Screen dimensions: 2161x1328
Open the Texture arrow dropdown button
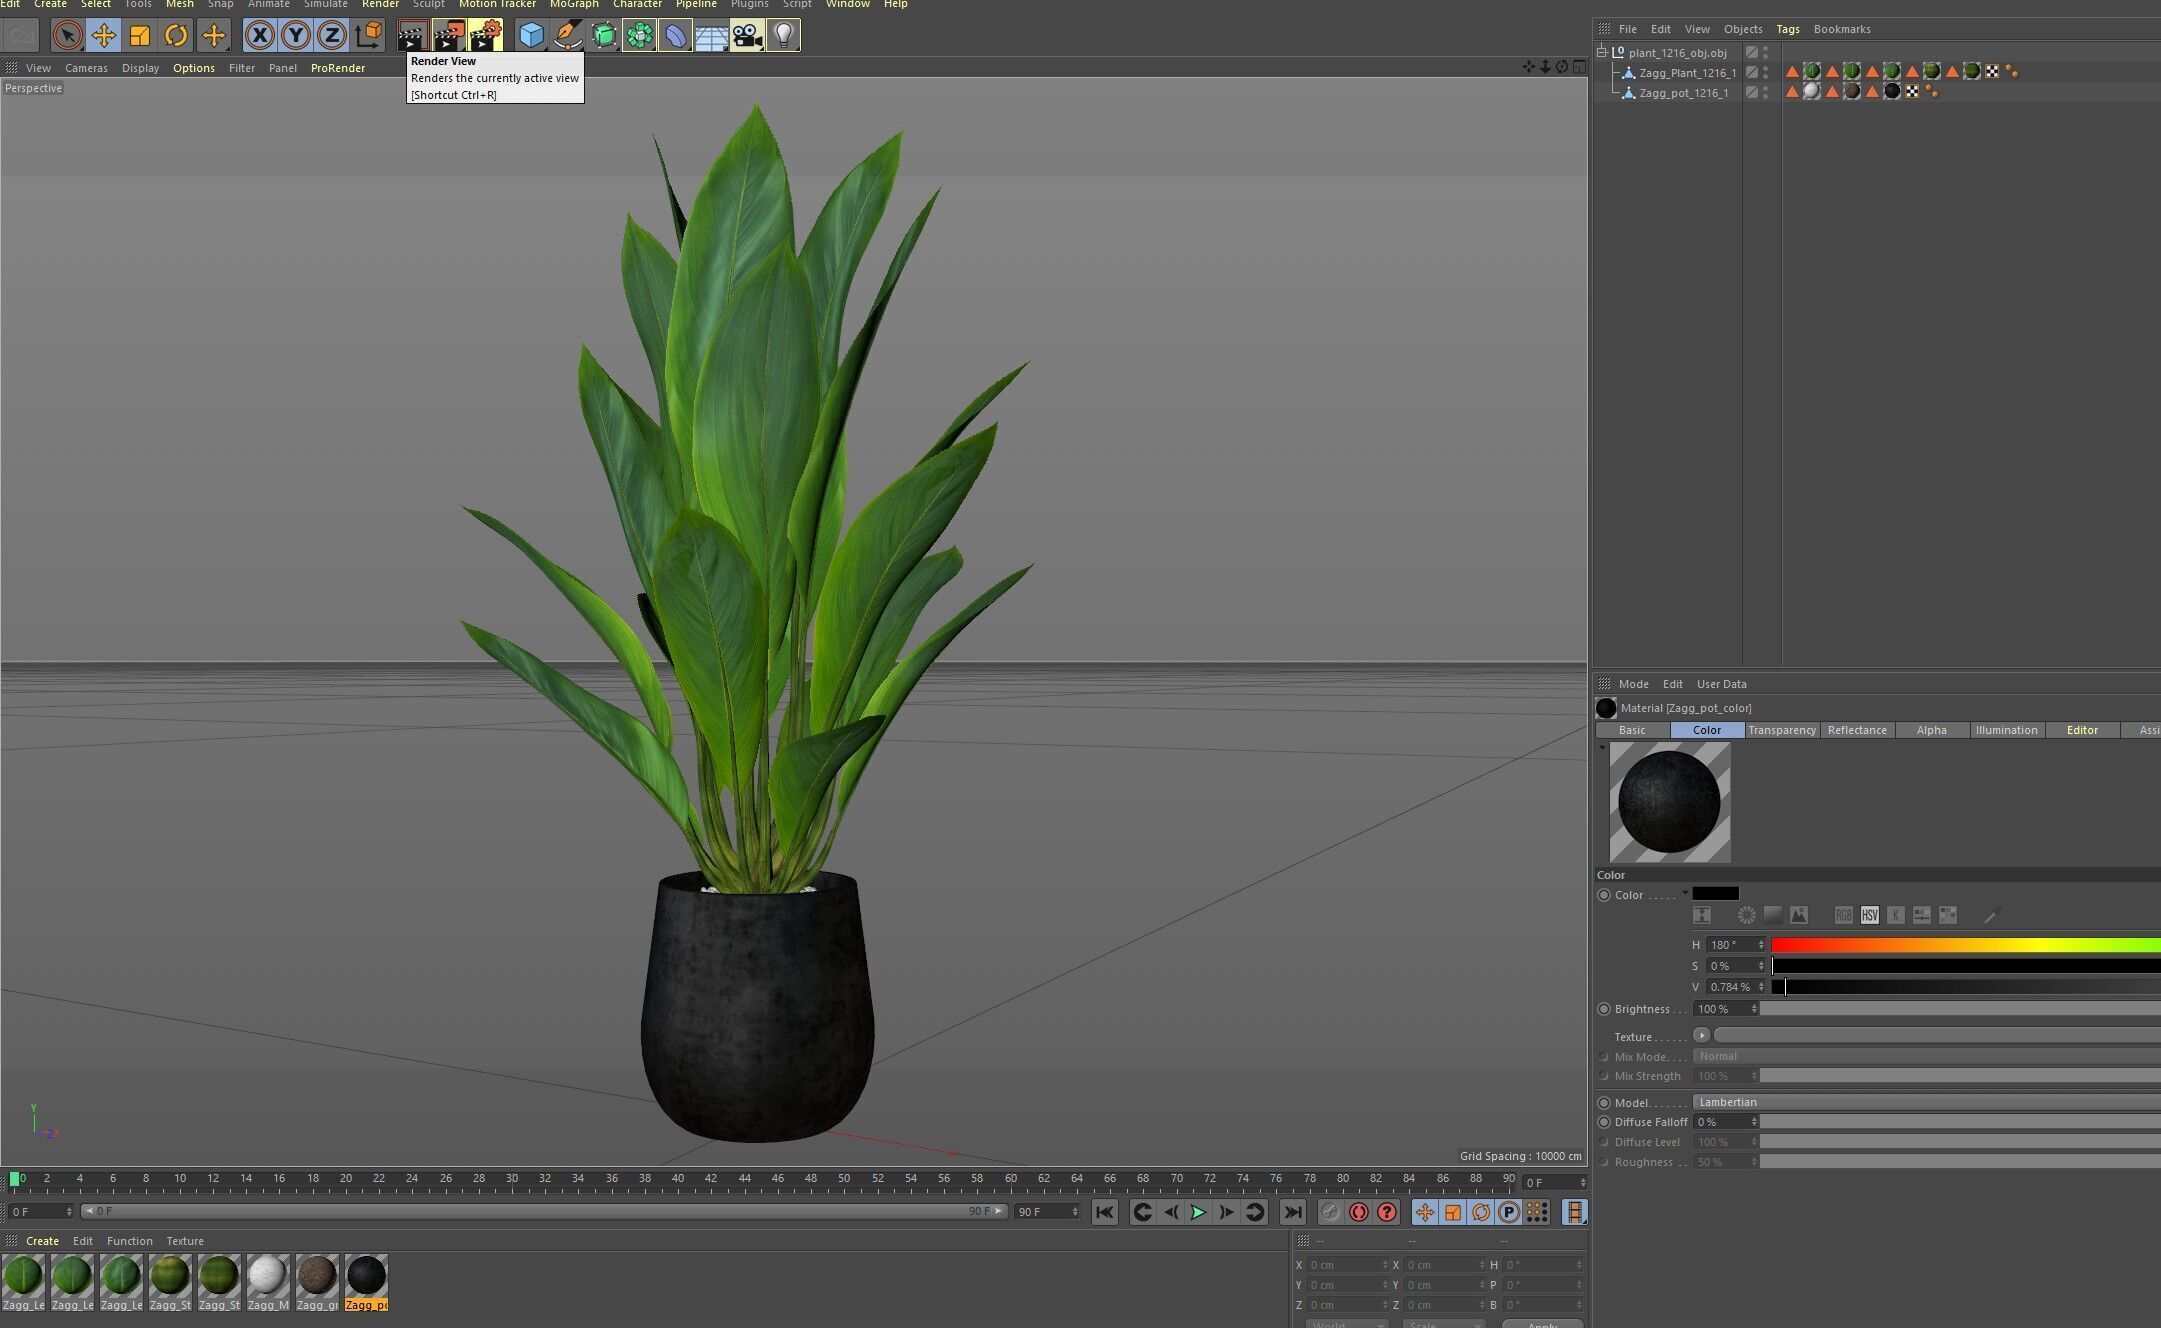[1702, 1035]
